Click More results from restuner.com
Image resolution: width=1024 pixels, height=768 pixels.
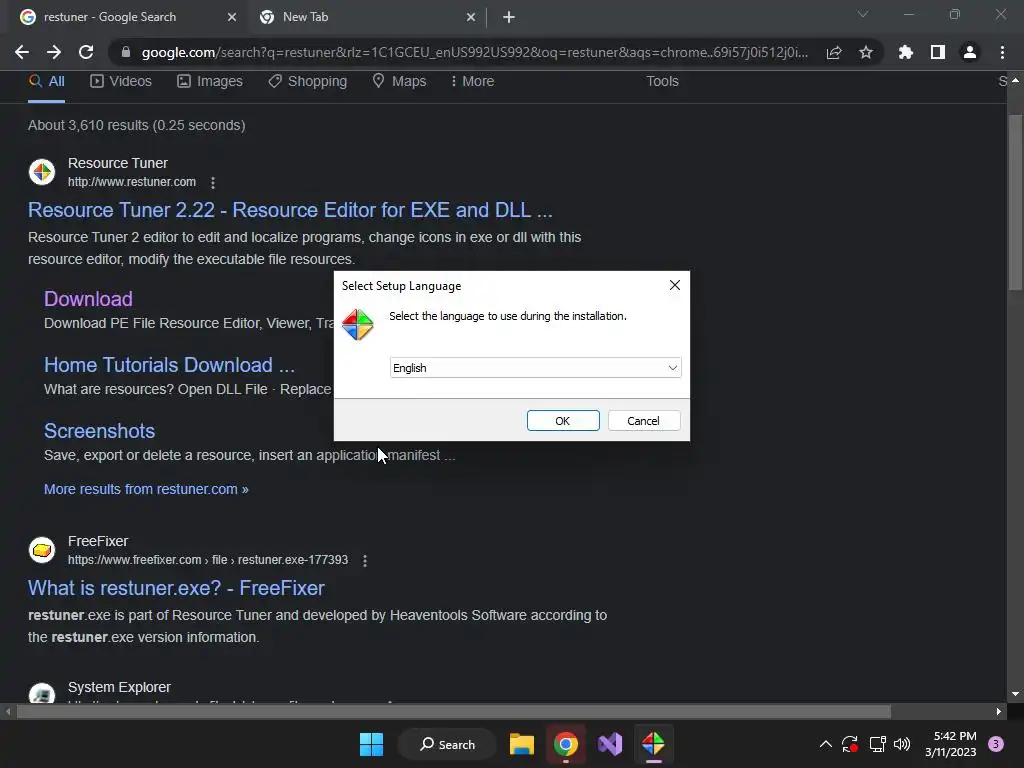[x=146, y=489]
